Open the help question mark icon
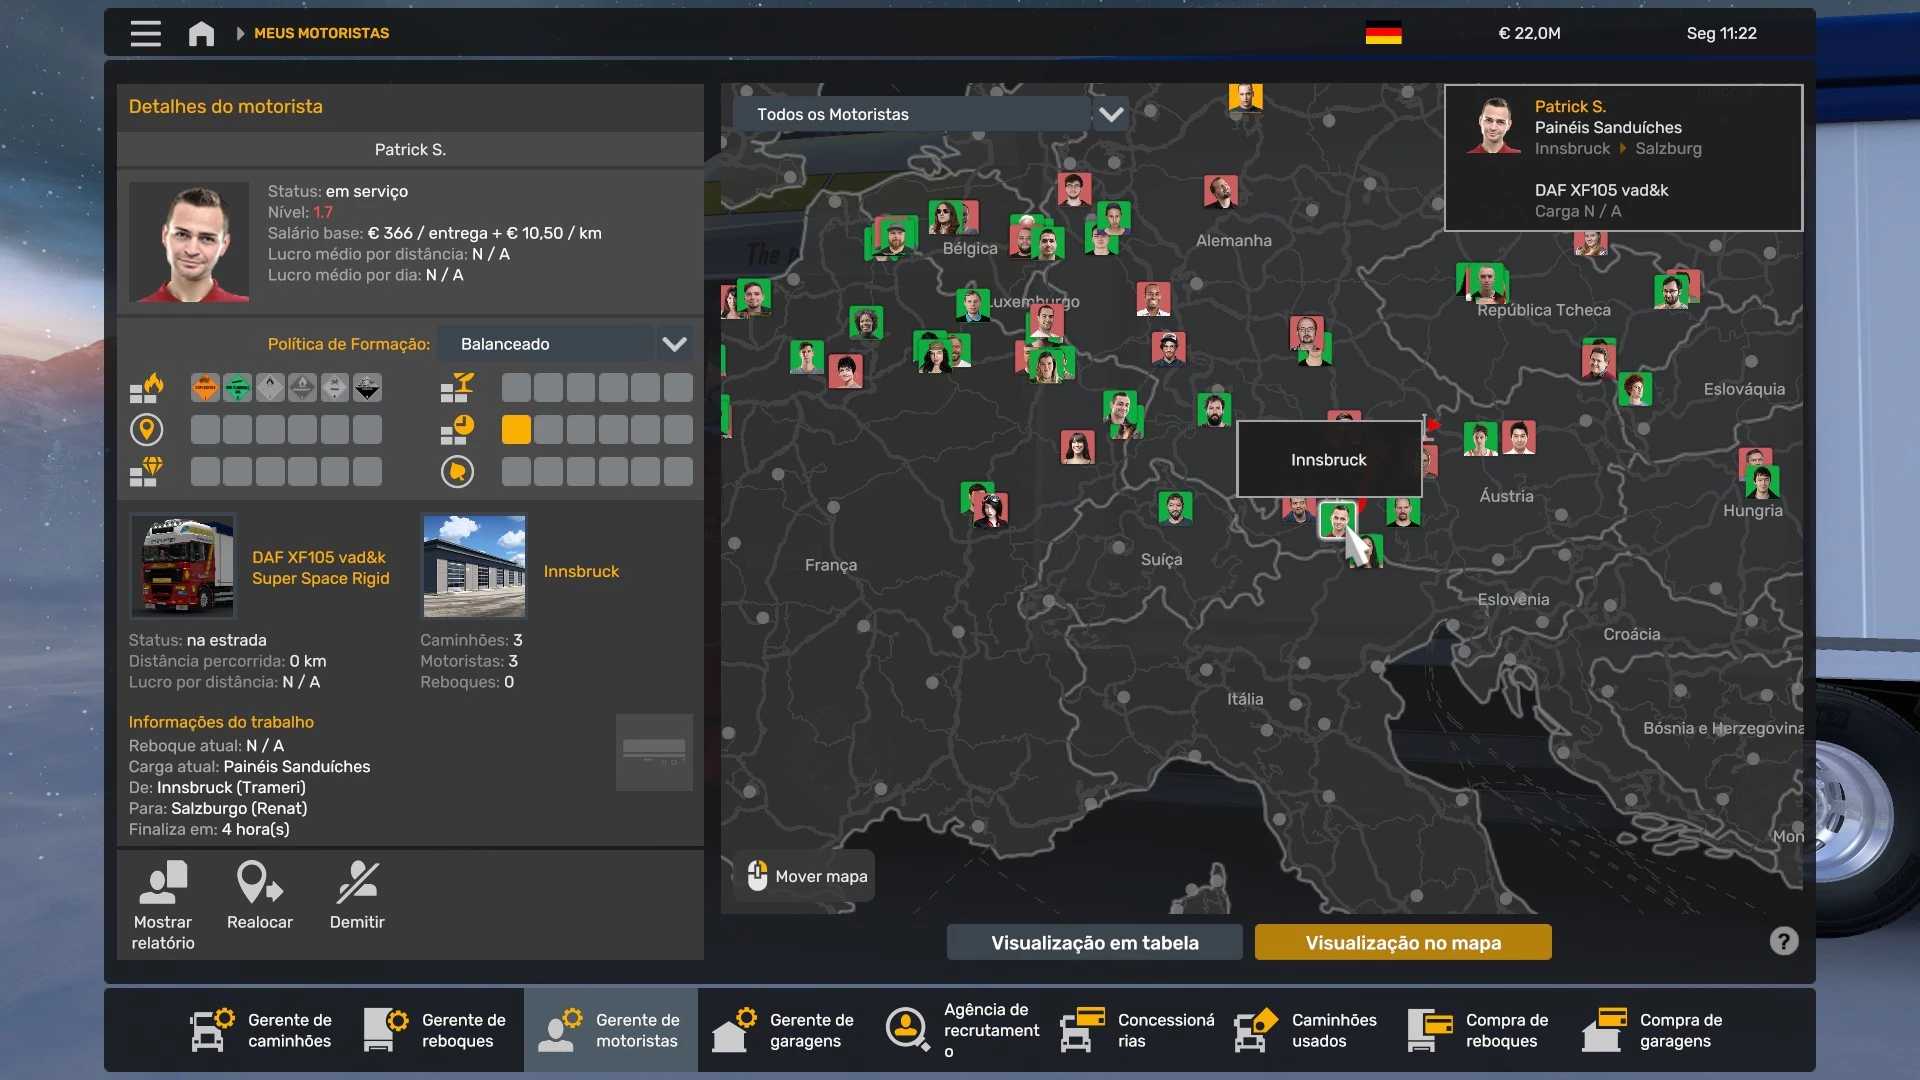 1783,941
